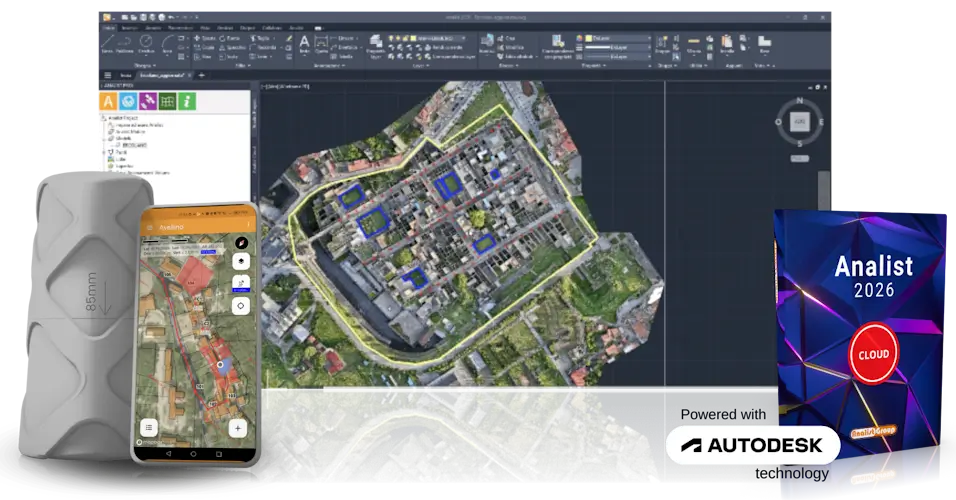Image resolution: width=956 pixels, height=500 pixels.
Task: Tap the list button at phone bottom left
Action: tap(149, 428)
